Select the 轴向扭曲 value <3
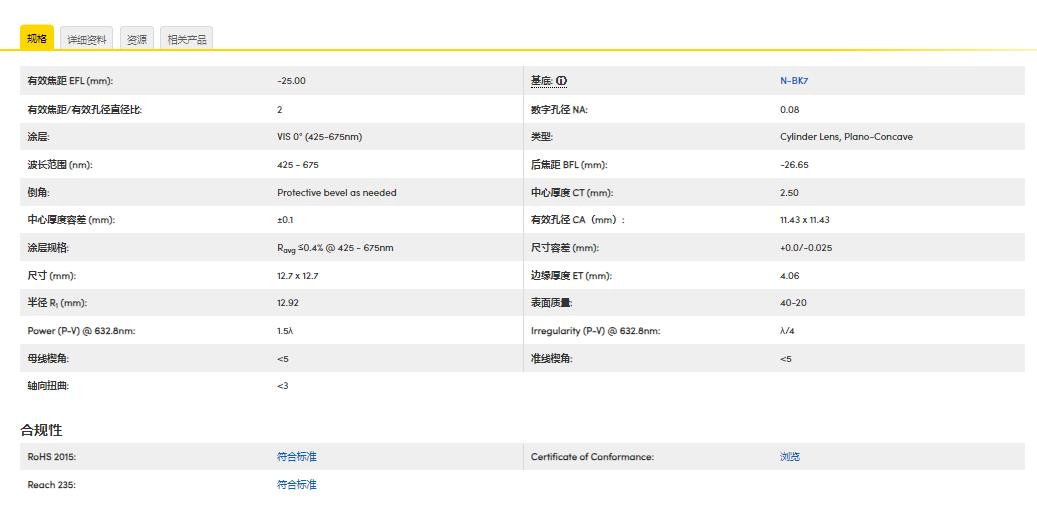Image resolution: width=1037 pixels, height=521 pixels. (283, 385)
